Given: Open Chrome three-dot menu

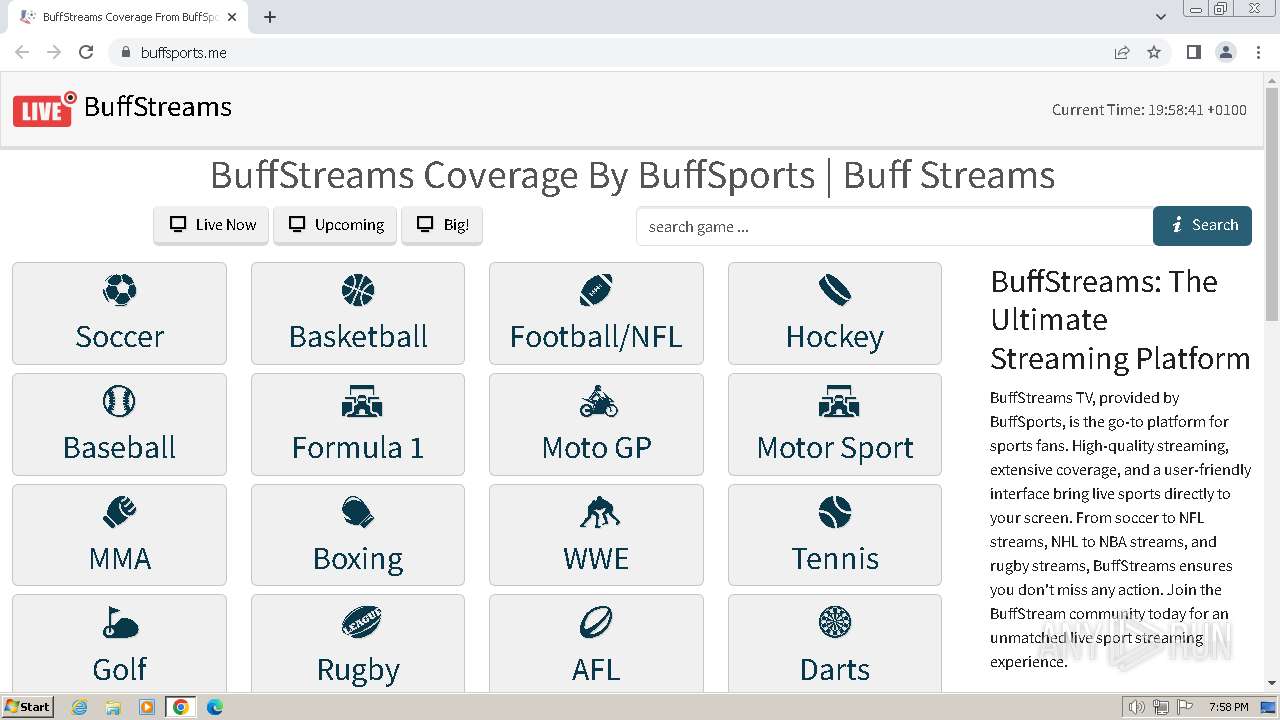Looking at the screenshot, I should (x=1258, y=52).
